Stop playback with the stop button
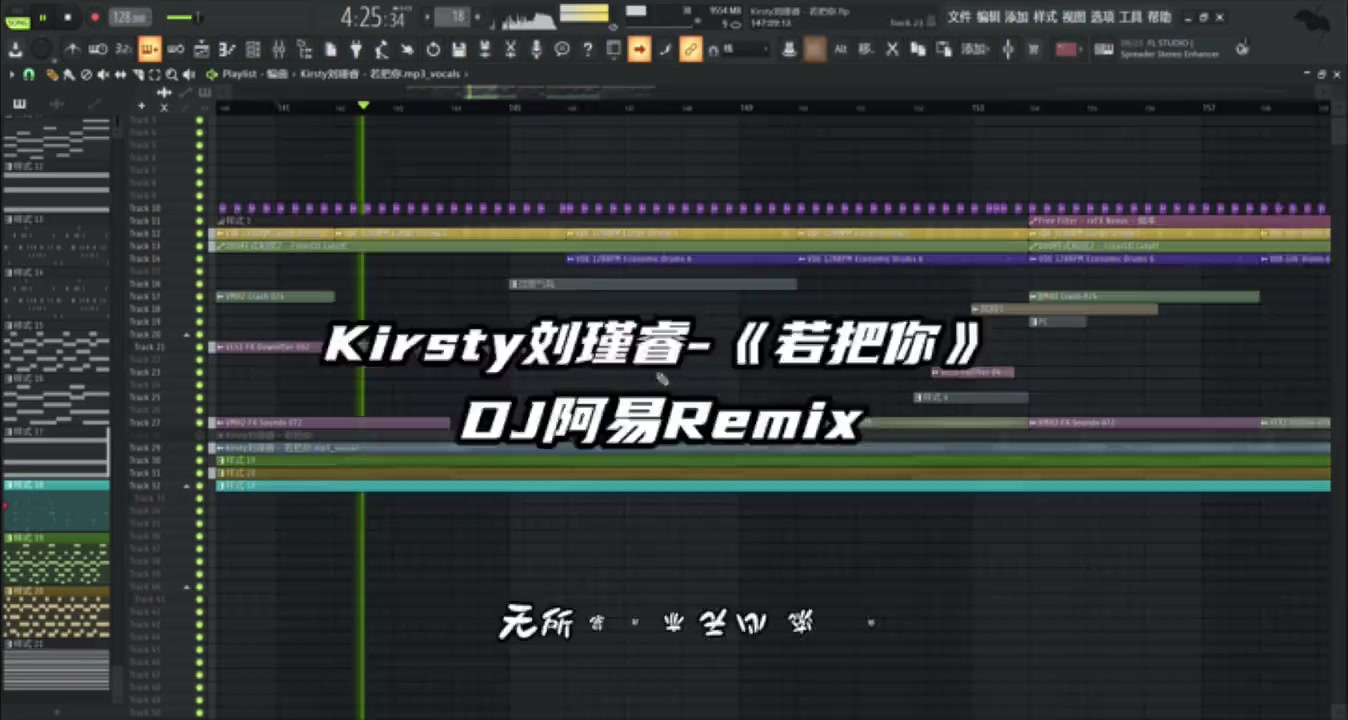 coord(68,17)
